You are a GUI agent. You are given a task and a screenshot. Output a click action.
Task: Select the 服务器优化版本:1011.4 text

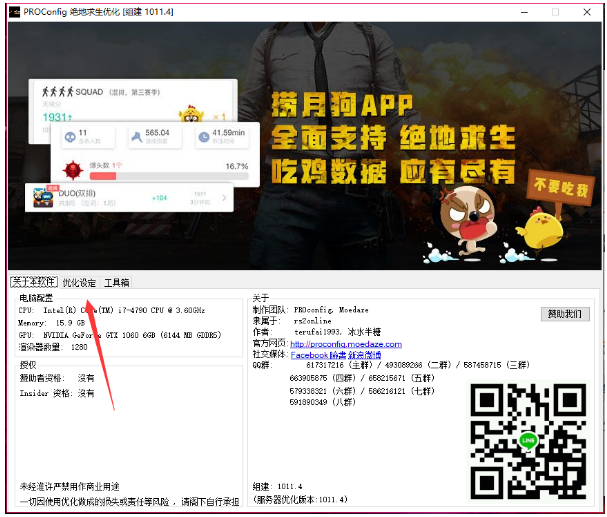(300, 499)
